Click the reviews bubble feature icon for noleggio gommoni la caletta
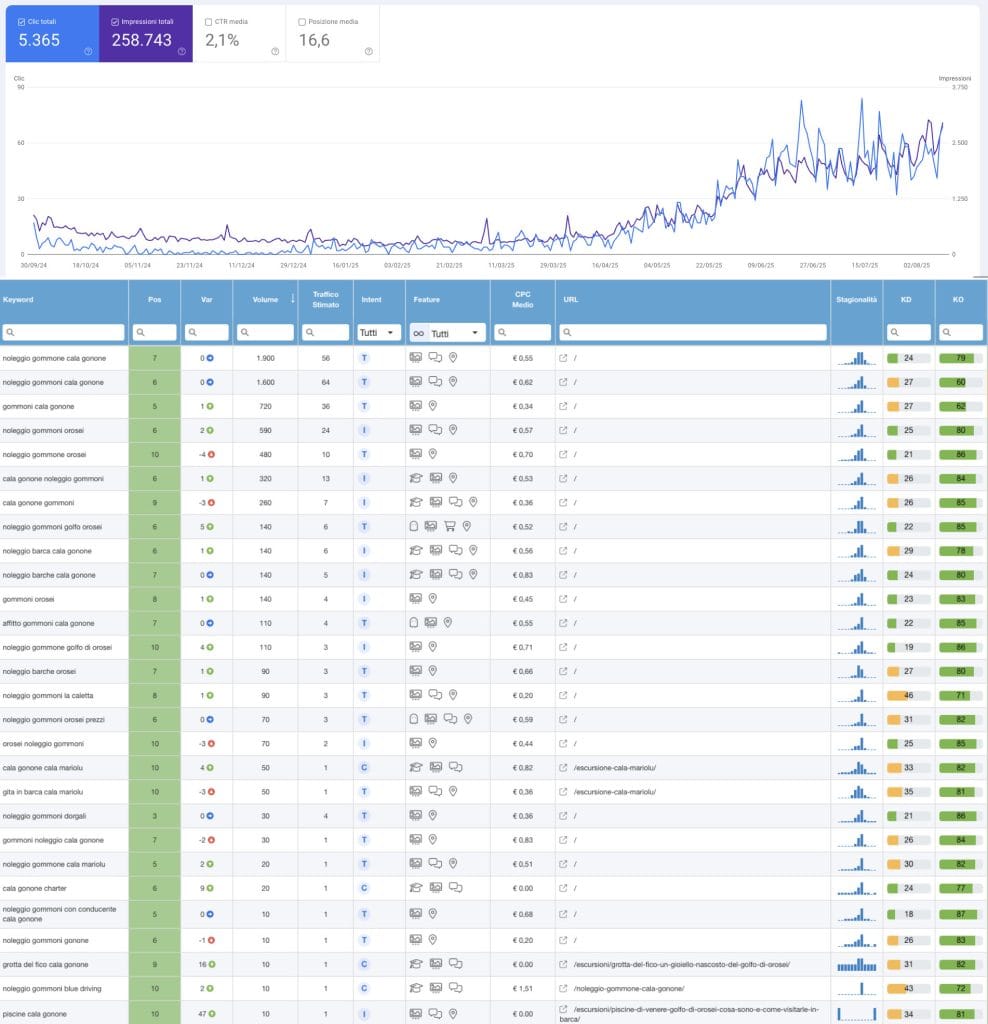Screen dimensions: 988x1024 pos(435,695)
